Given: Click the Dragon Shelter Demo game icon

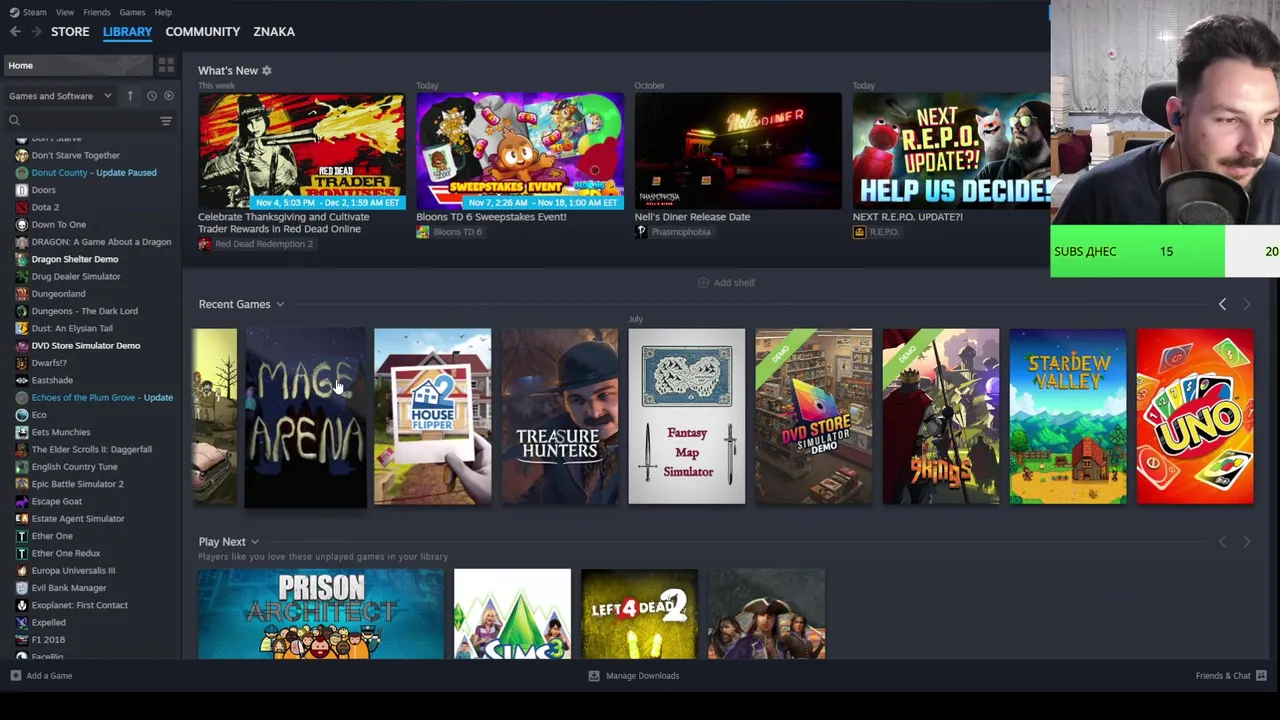Looking at the screenshot, I should pyautogui.click(x=22, y=259).
